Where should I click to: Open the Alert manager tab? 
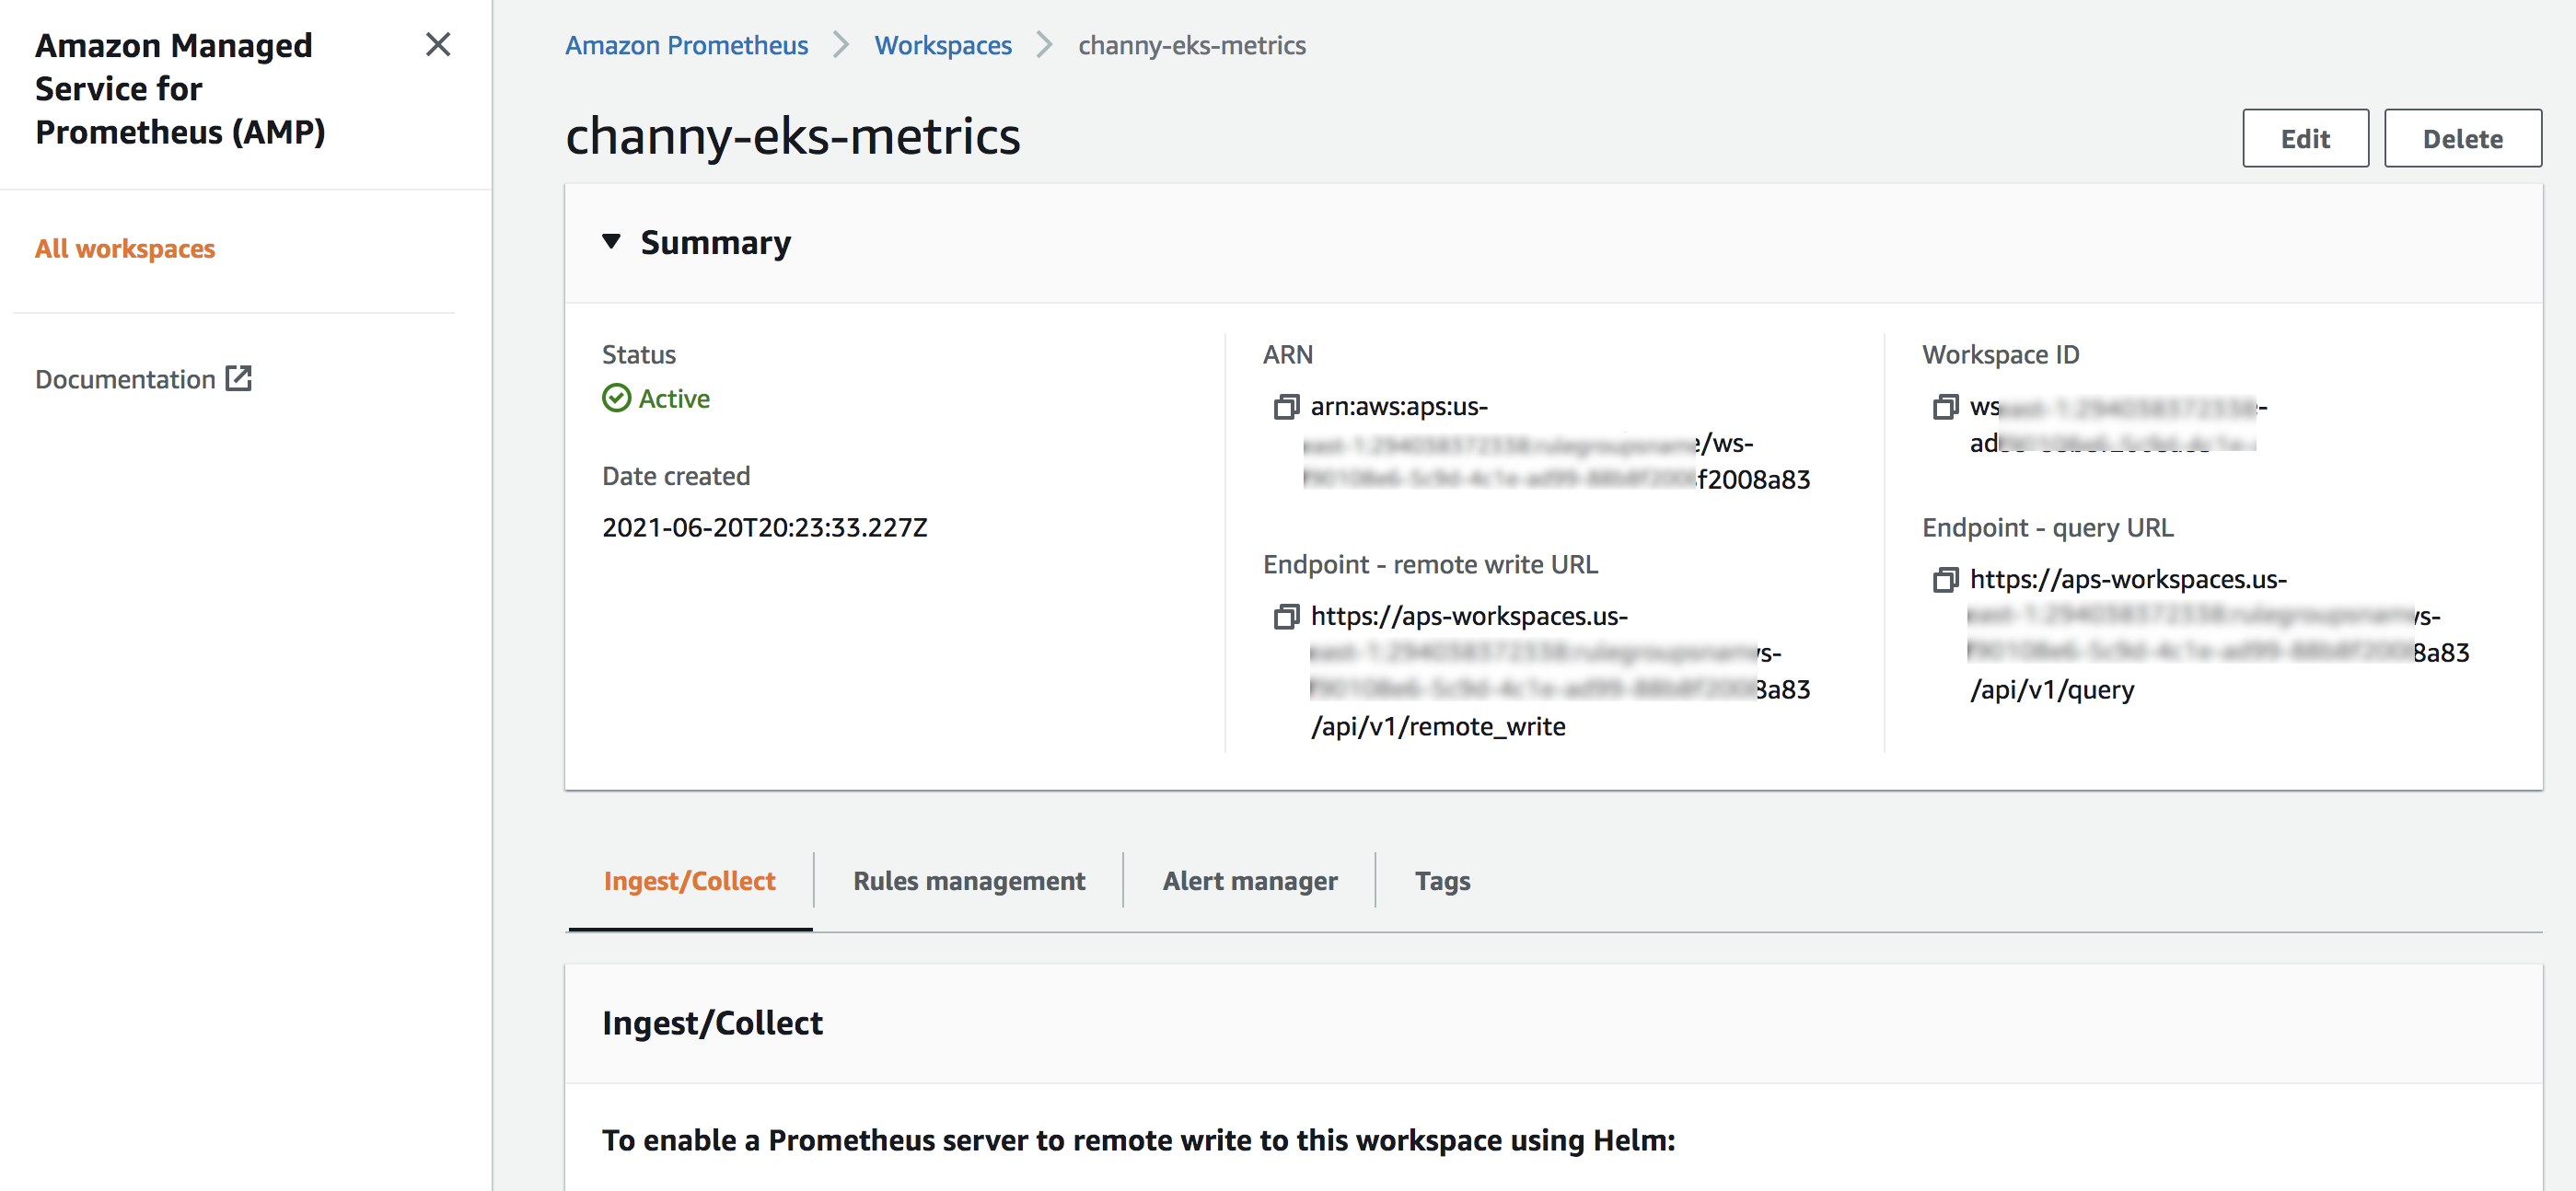[1249, 881]
